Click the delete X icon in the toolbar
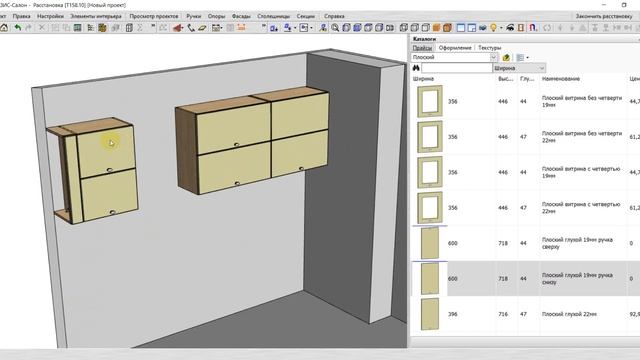640x360 pixels. (42, 28)
